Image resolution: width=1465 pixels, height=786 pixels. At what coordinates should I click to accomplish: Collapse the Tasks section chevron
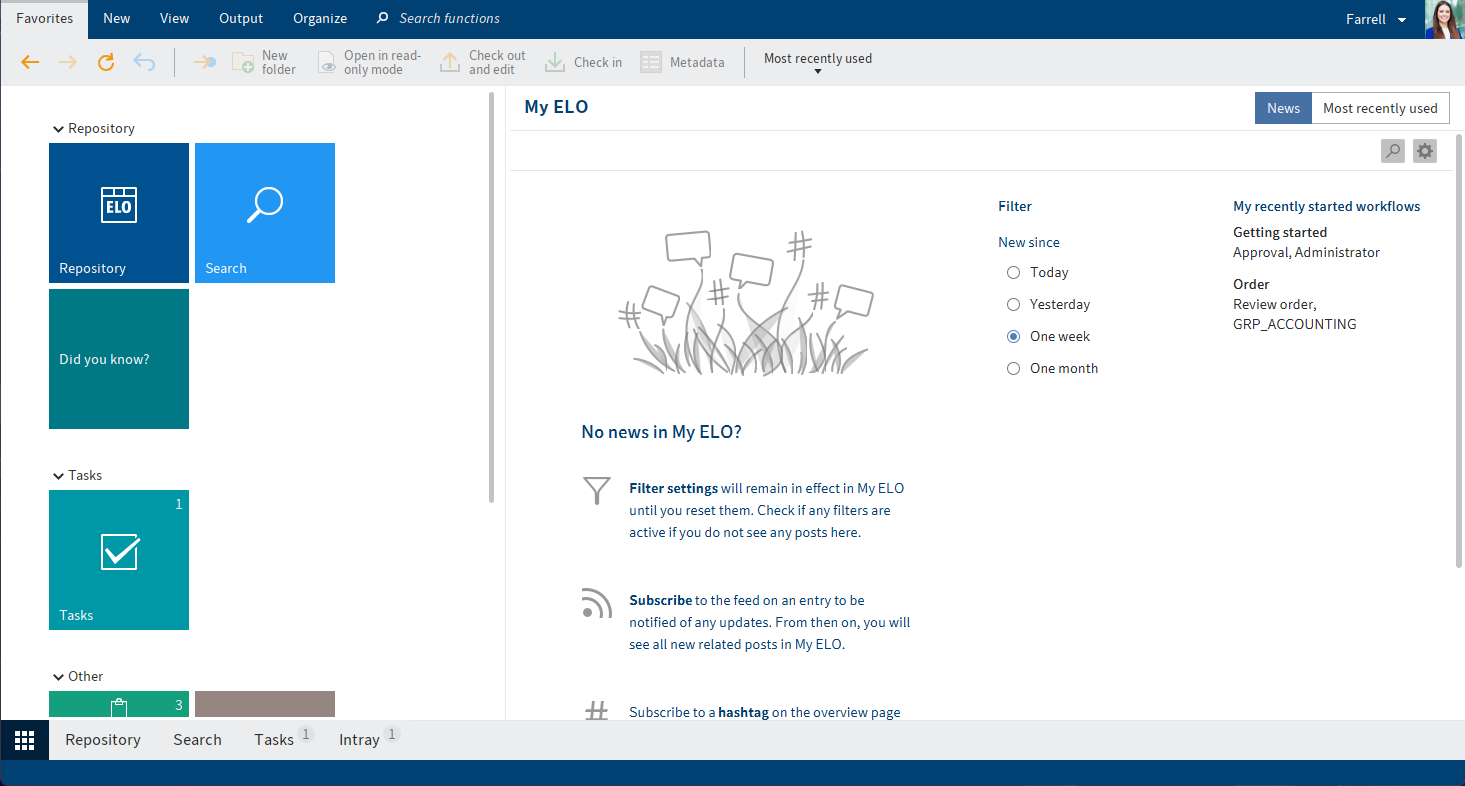pyautogui.click(x=58, y=476)
